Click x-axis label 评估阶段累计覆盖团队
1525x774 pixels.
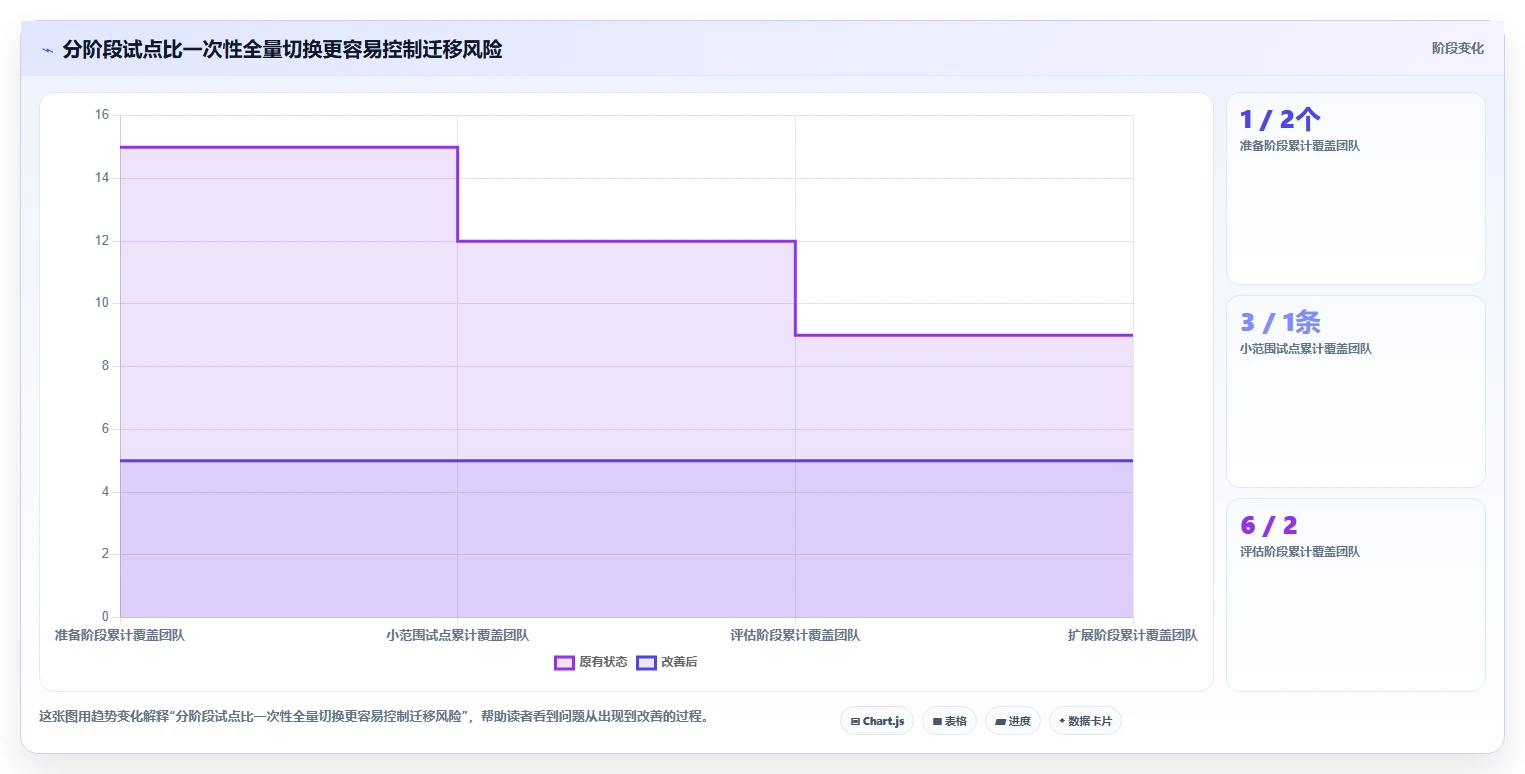[x=795, y=635]
